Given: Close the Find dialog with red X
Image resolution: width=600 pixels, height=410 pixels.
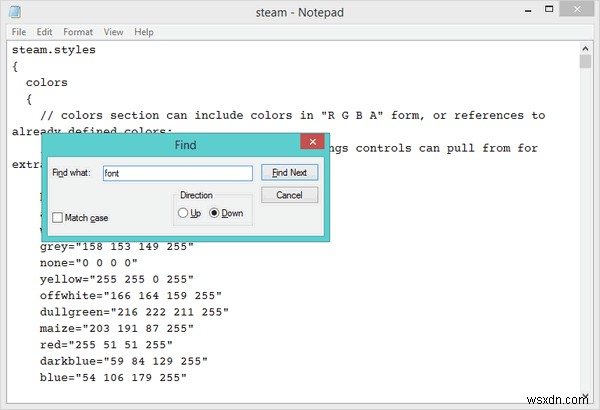Looking at the screenshot, I should (x=313, y=142).
